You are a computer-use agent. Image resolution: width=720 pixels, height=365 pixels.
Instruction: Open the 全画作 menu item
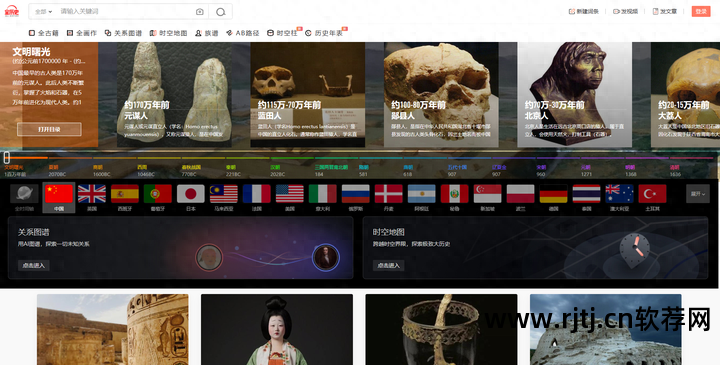click(x=82, y=33)
